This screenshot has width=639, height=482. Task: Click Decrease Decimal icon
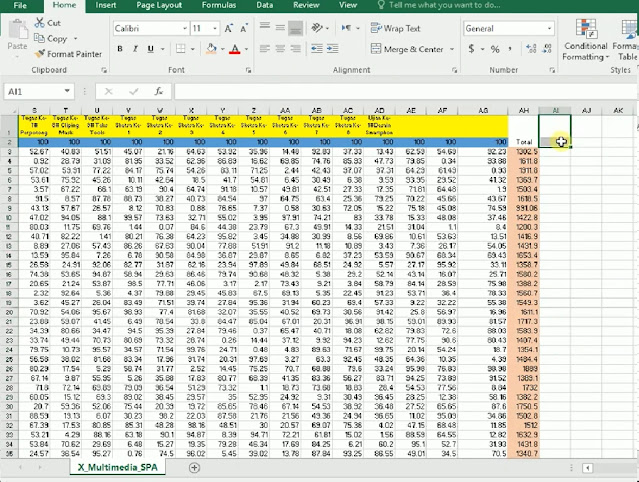[547, 49]
